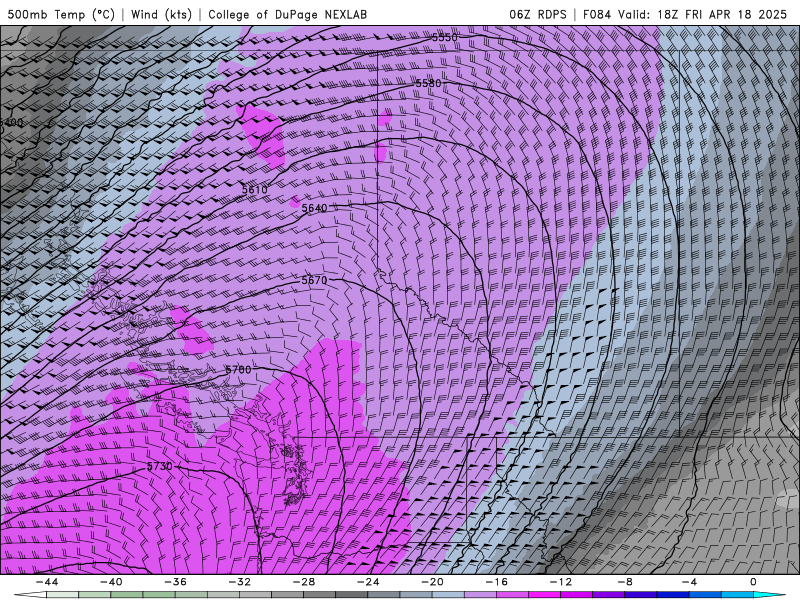The width and height of the screenshot is (800, 600).
Task: Click the 5550 height contour label
Action: coord(444,37)
